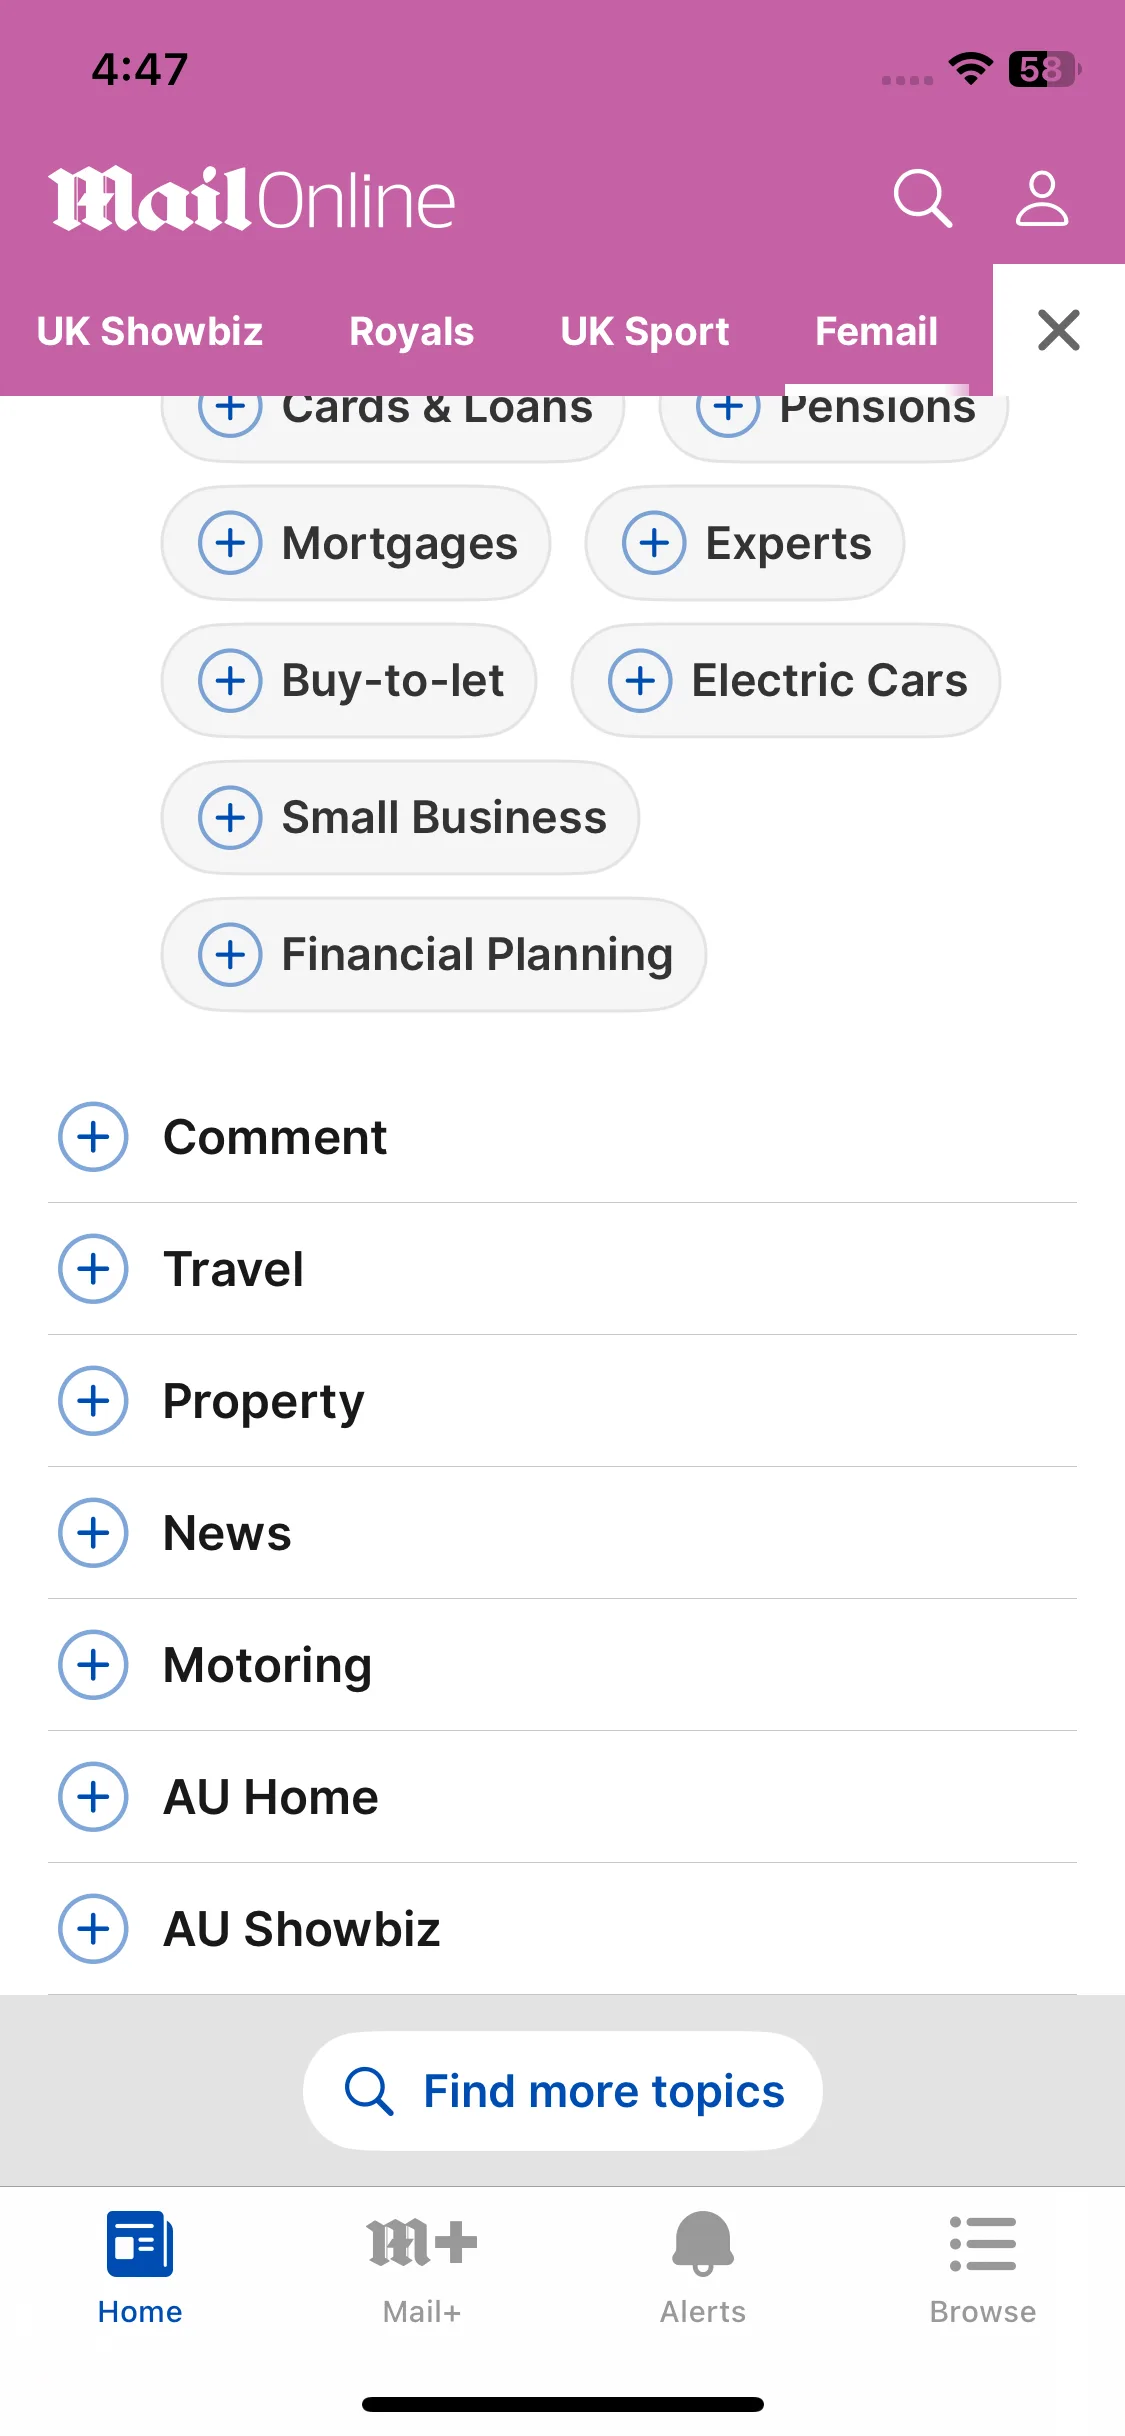
Task: Close the topics editor with X
Action: tap(1059, 330)
